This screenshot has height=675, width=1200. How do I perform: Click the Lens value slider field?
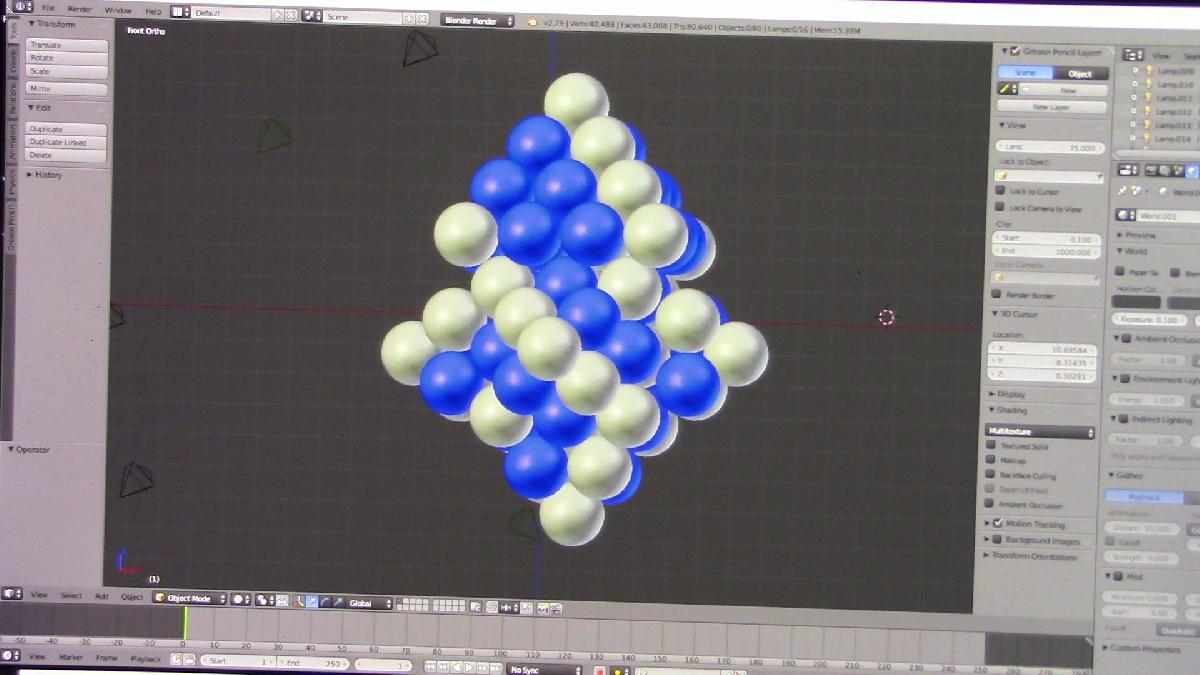[x=1049, y=147]
